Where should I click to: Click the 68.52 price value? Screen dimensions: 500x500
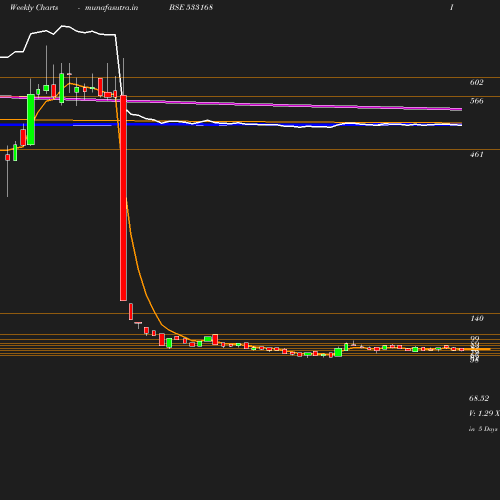479,398
